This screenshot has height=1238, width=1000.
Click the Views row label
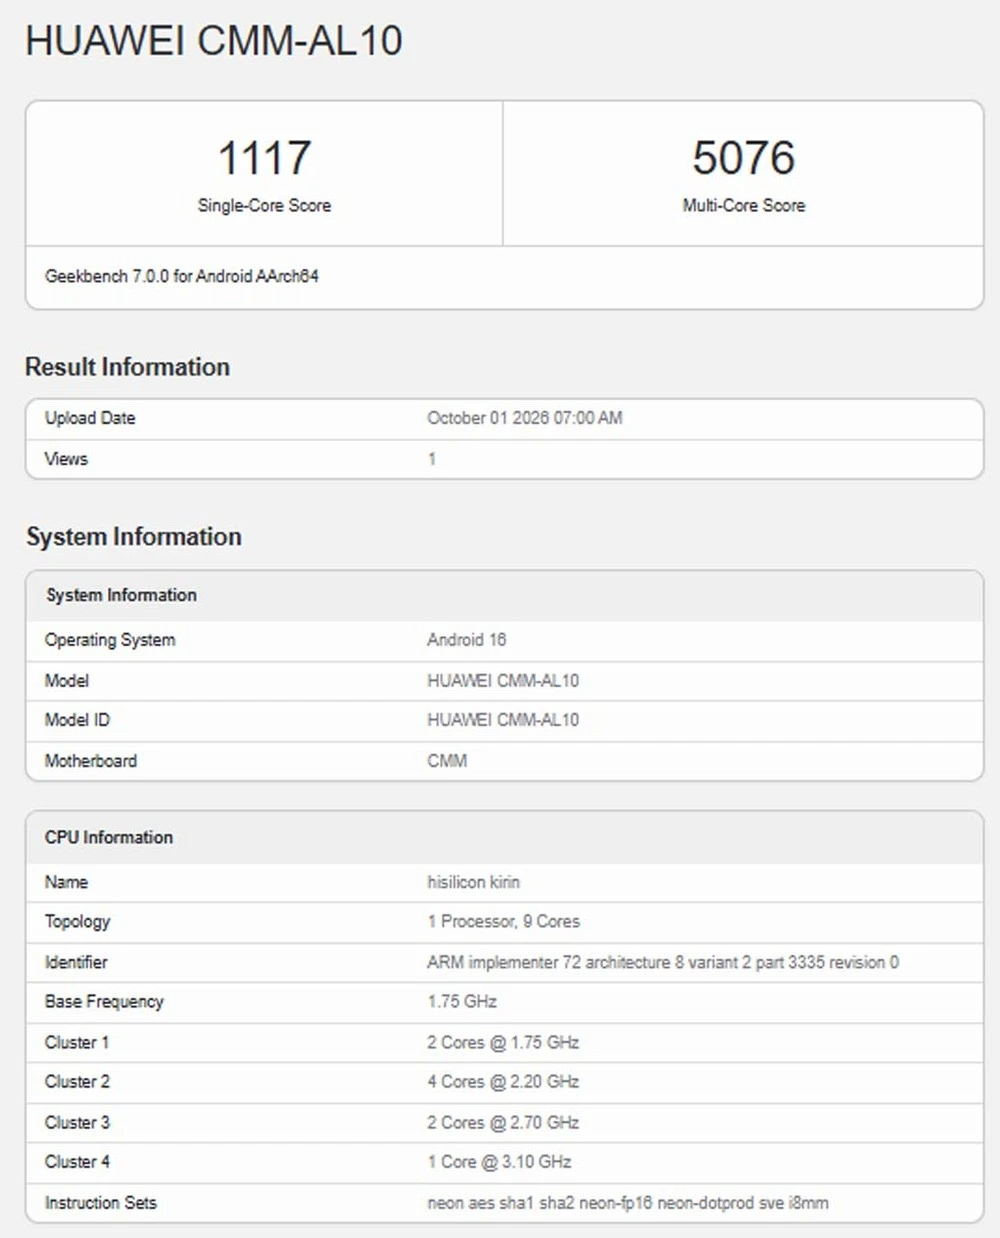pyautogui.click(x=66, y=459)
